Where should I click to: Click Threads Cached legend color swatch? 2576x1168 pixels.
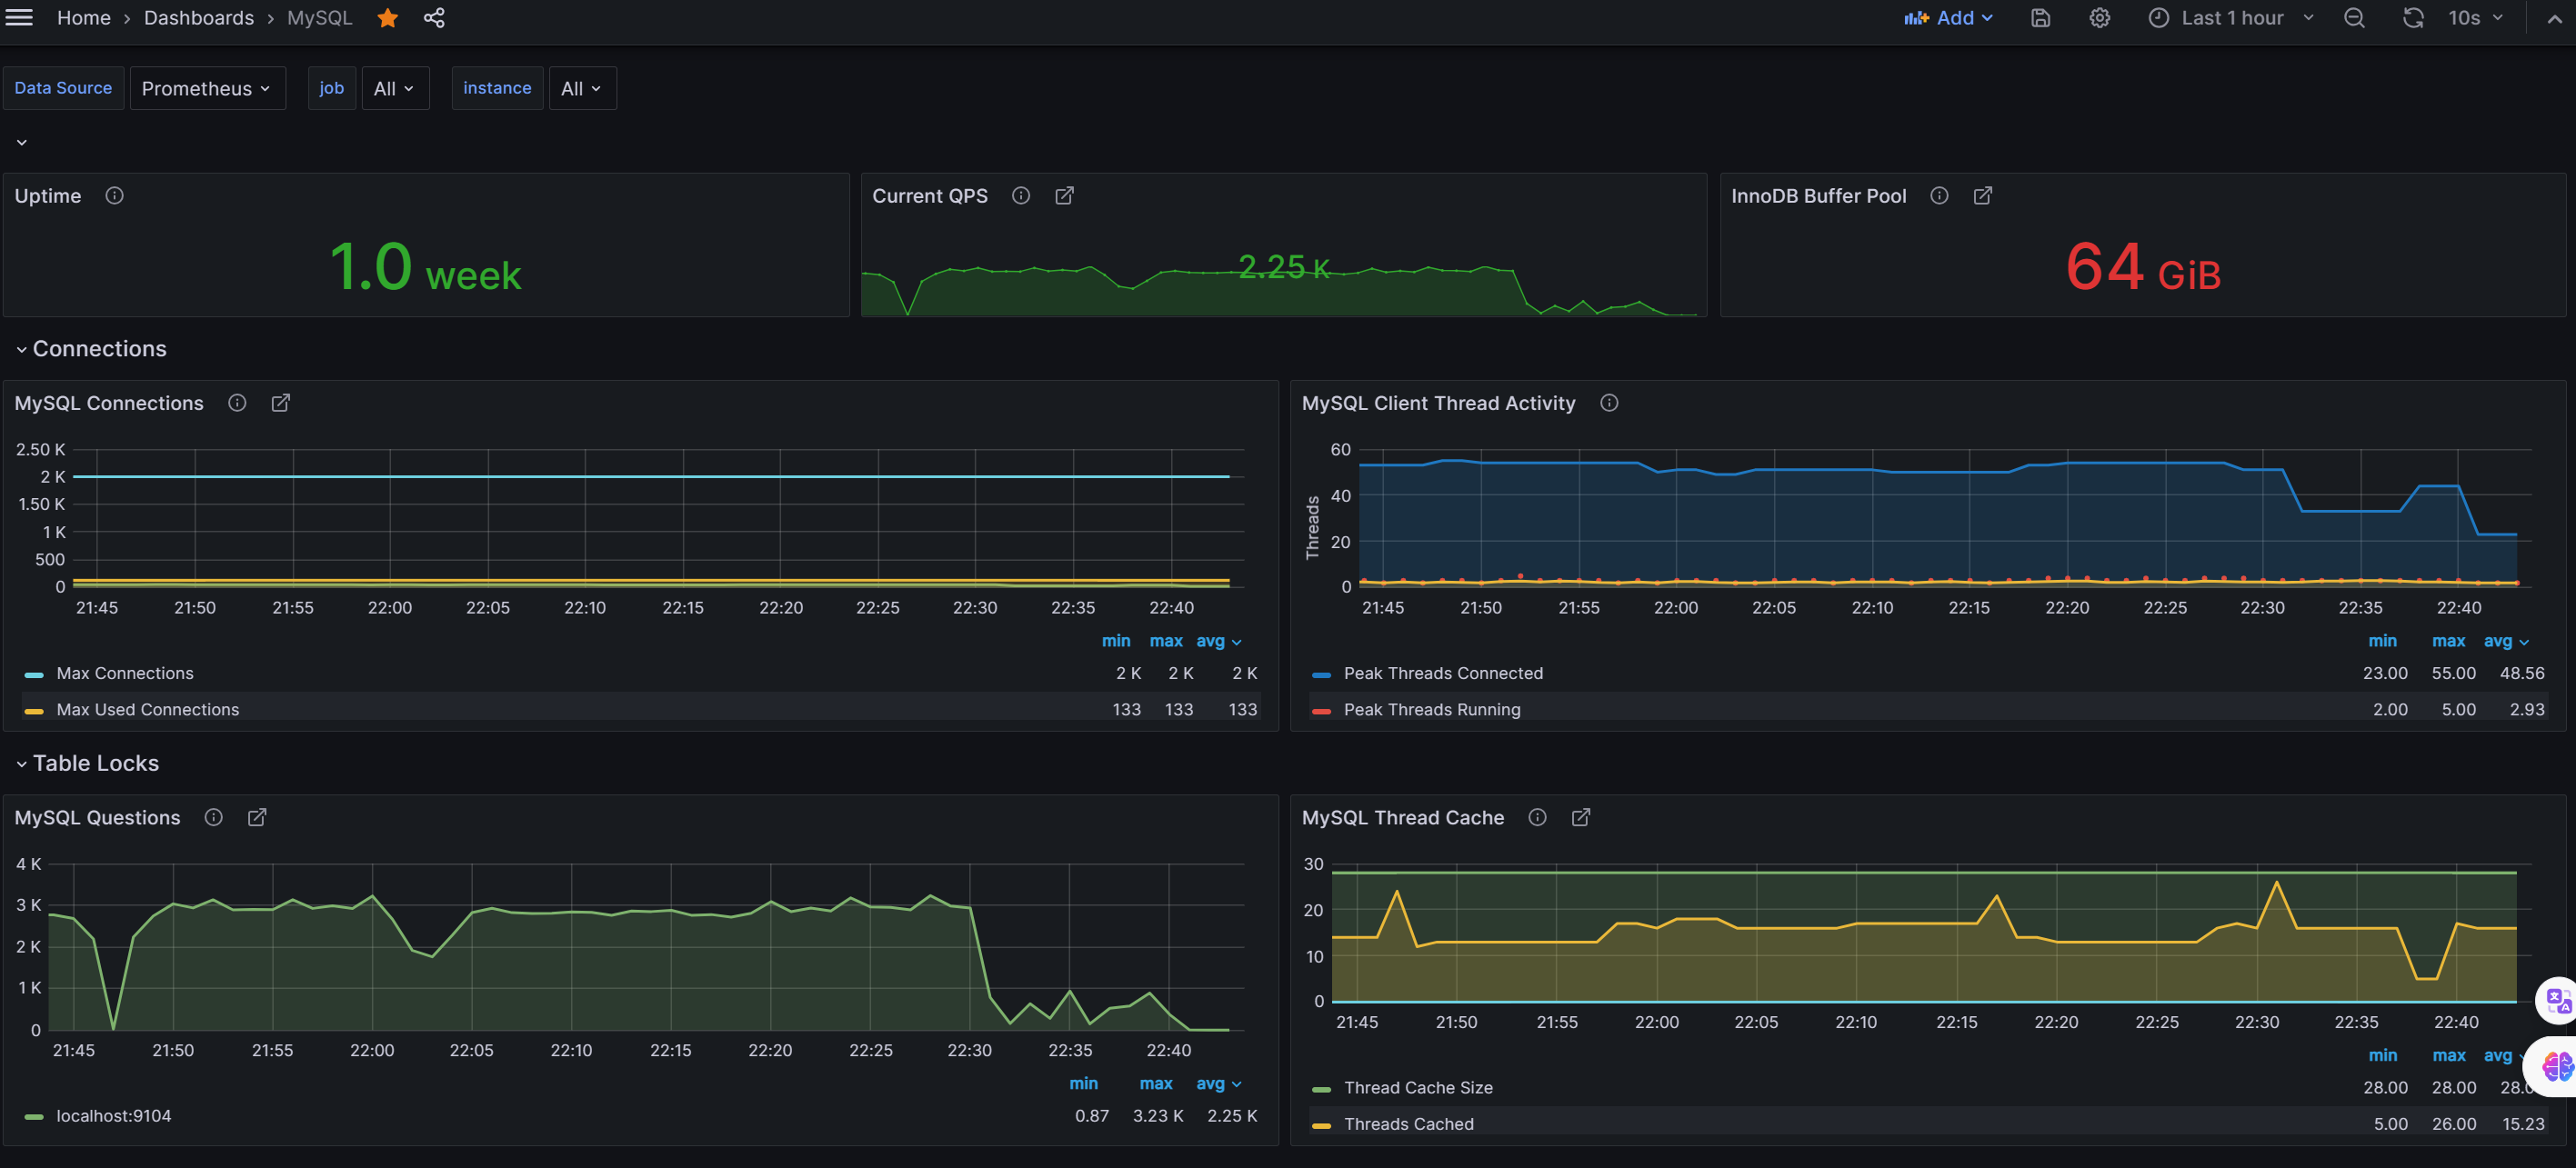tap(1321, 1125)
